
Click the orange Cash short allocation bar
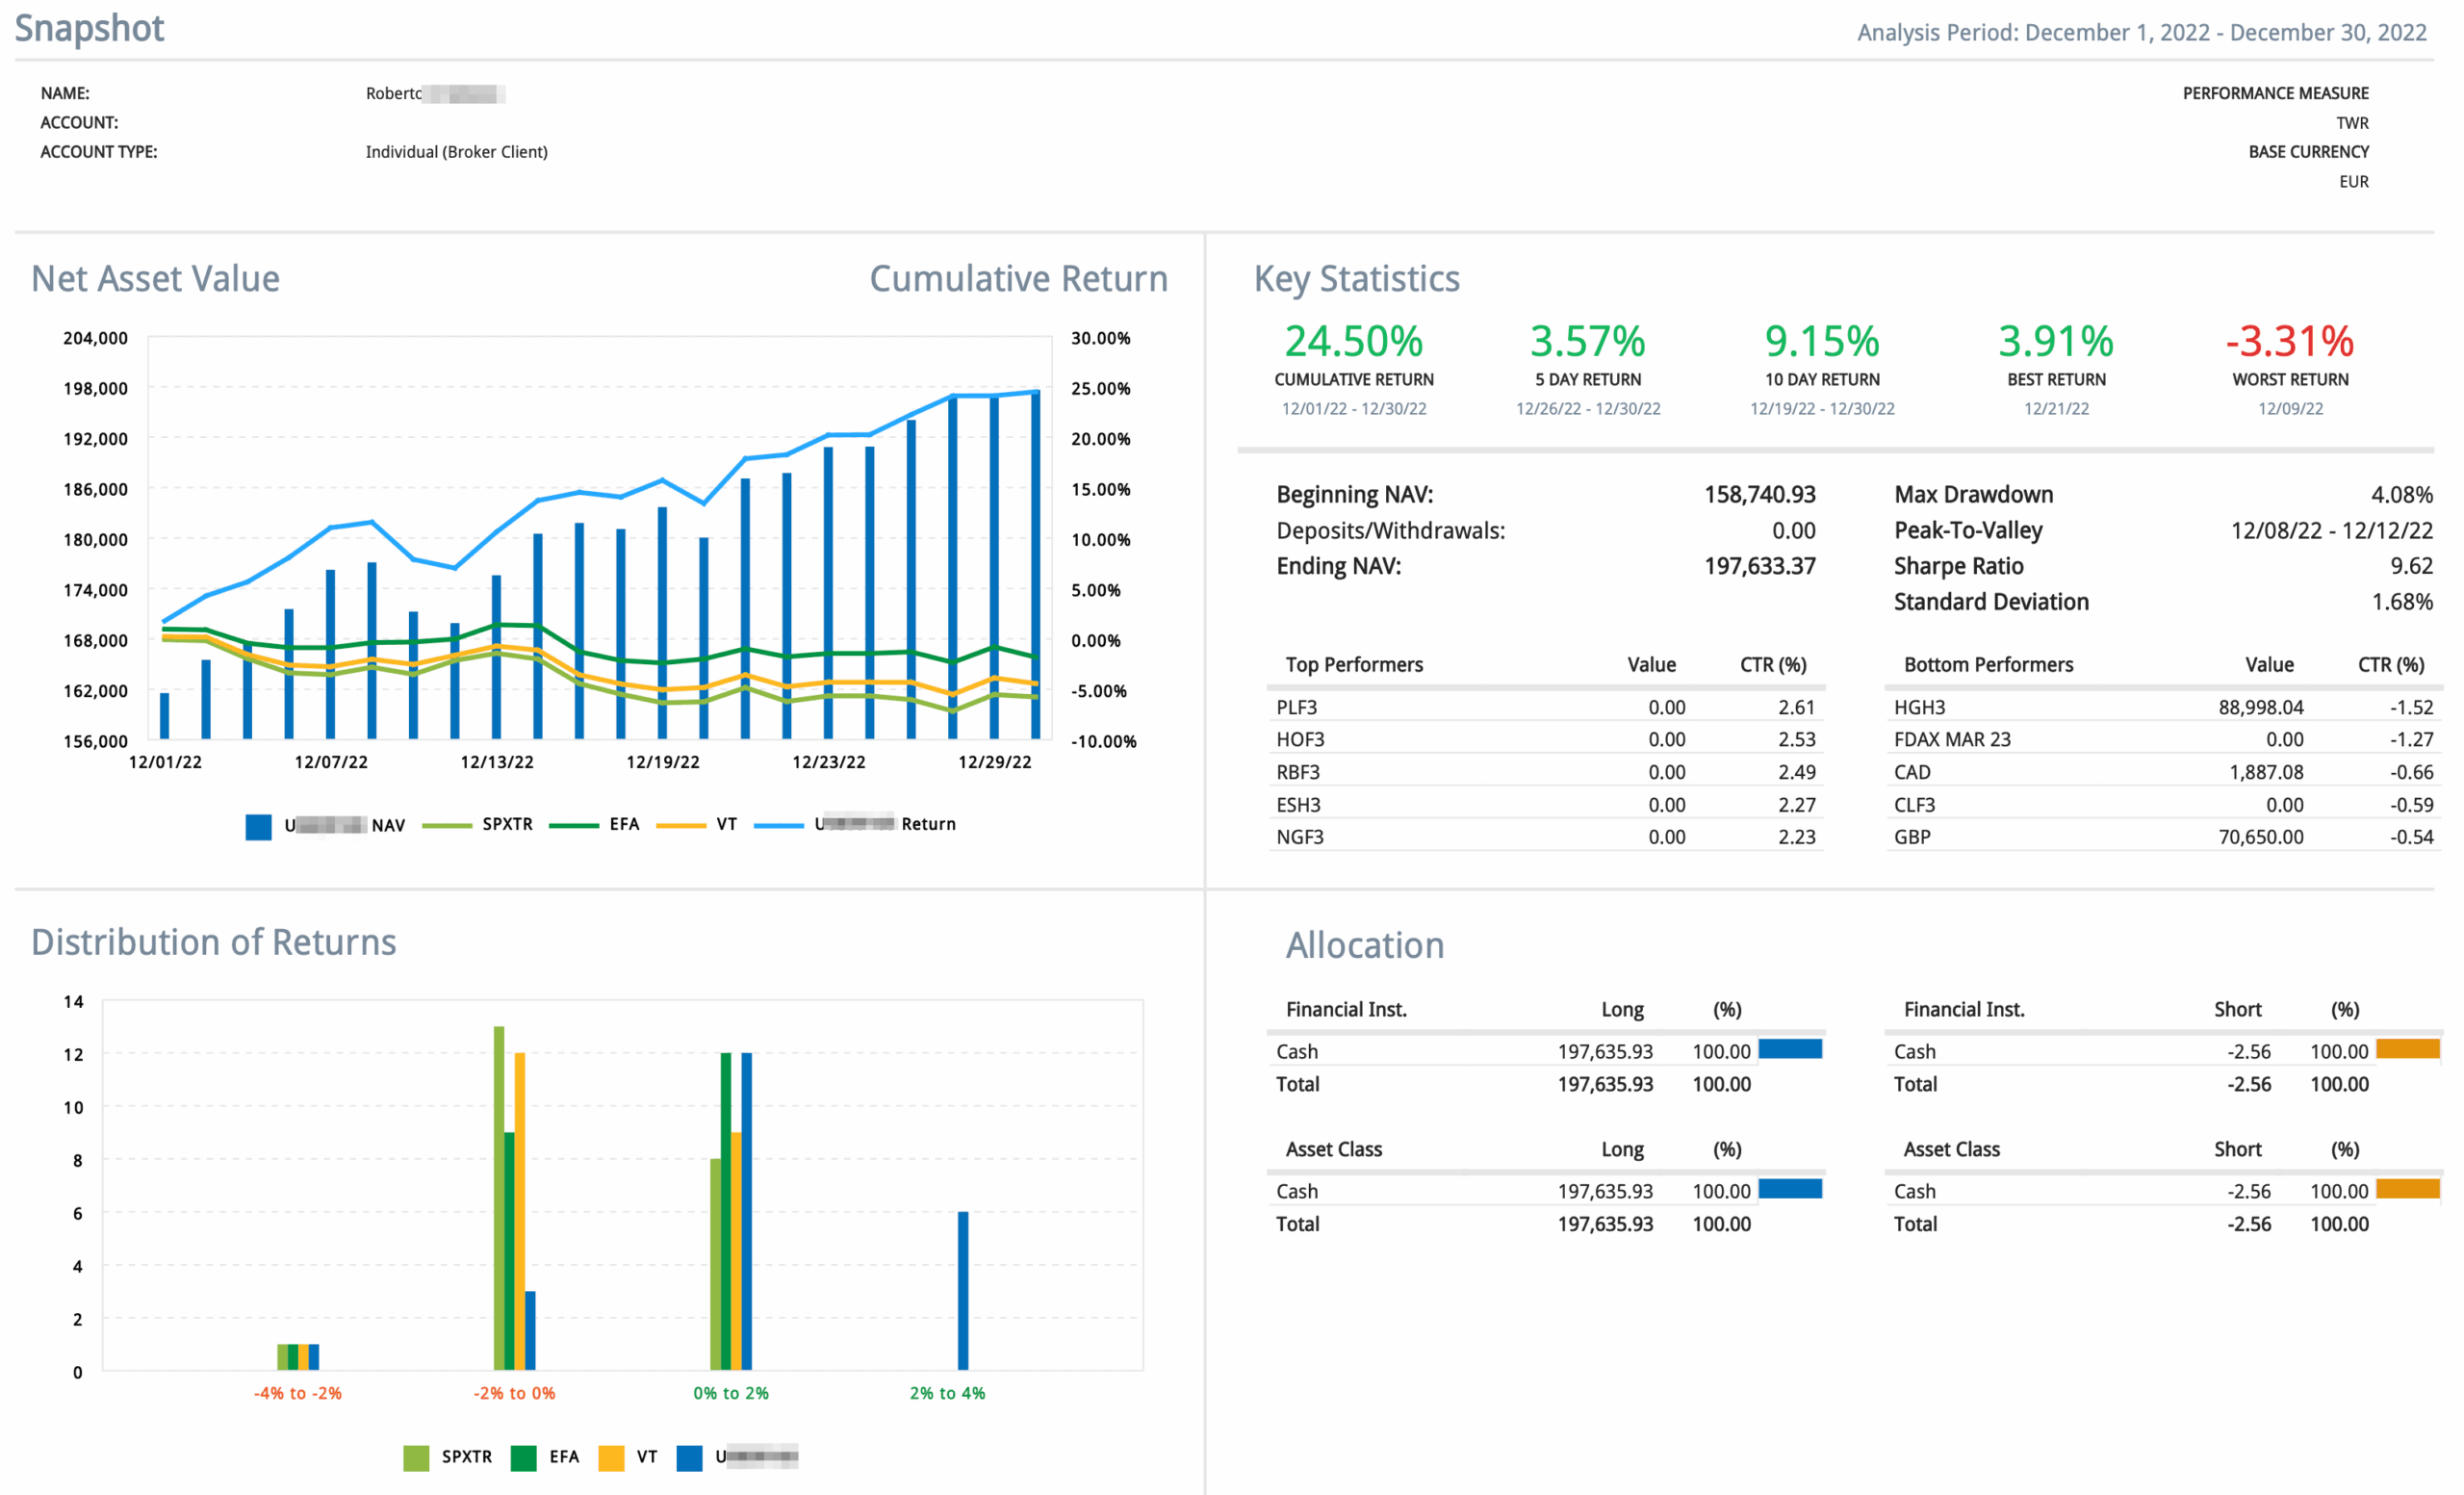pos(2407,1048)
